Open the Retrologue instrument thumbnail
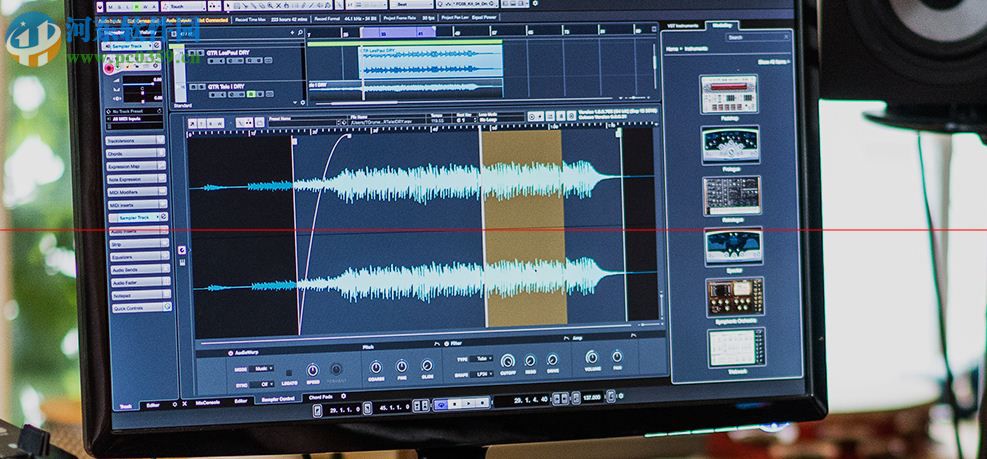The image size is (987, 459). [732, 195]
